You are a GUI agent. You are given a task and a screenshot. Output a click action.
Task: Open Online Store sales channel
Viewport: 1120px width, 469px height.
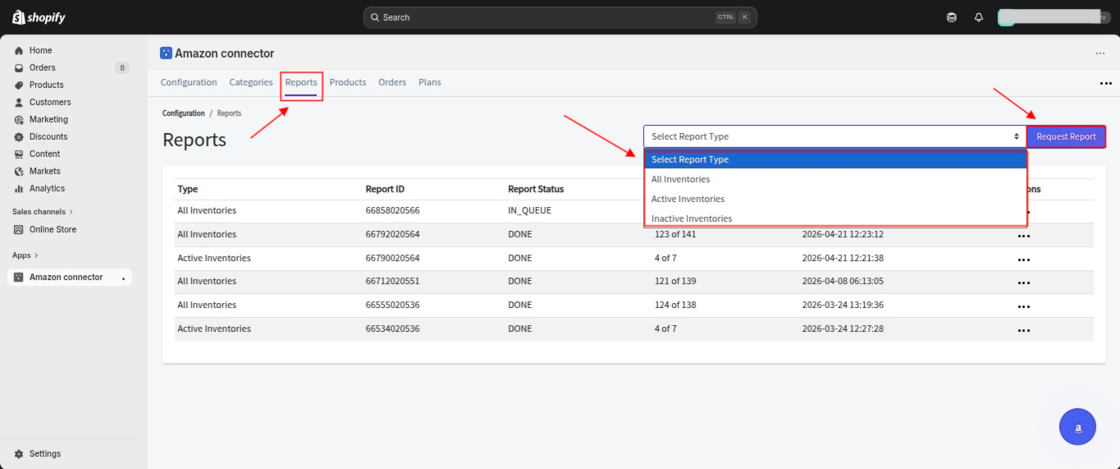(52, 229)
